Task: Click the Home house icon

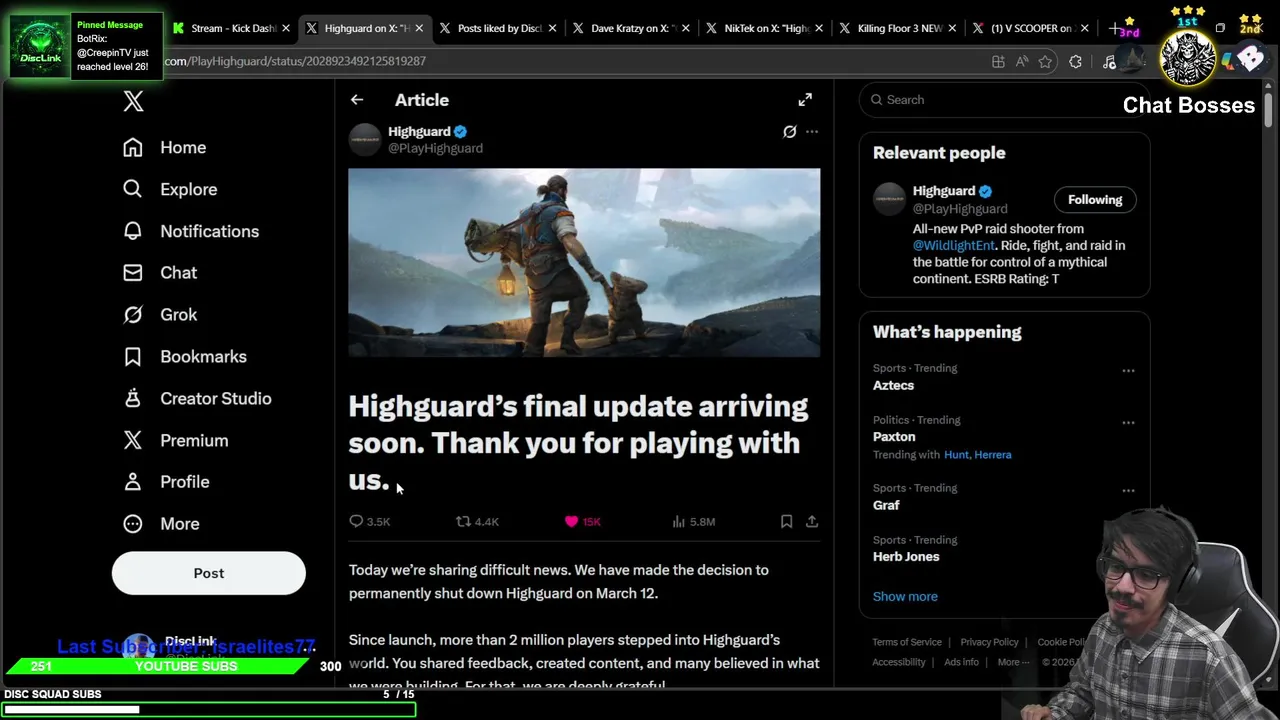Action: click(133, 147)
